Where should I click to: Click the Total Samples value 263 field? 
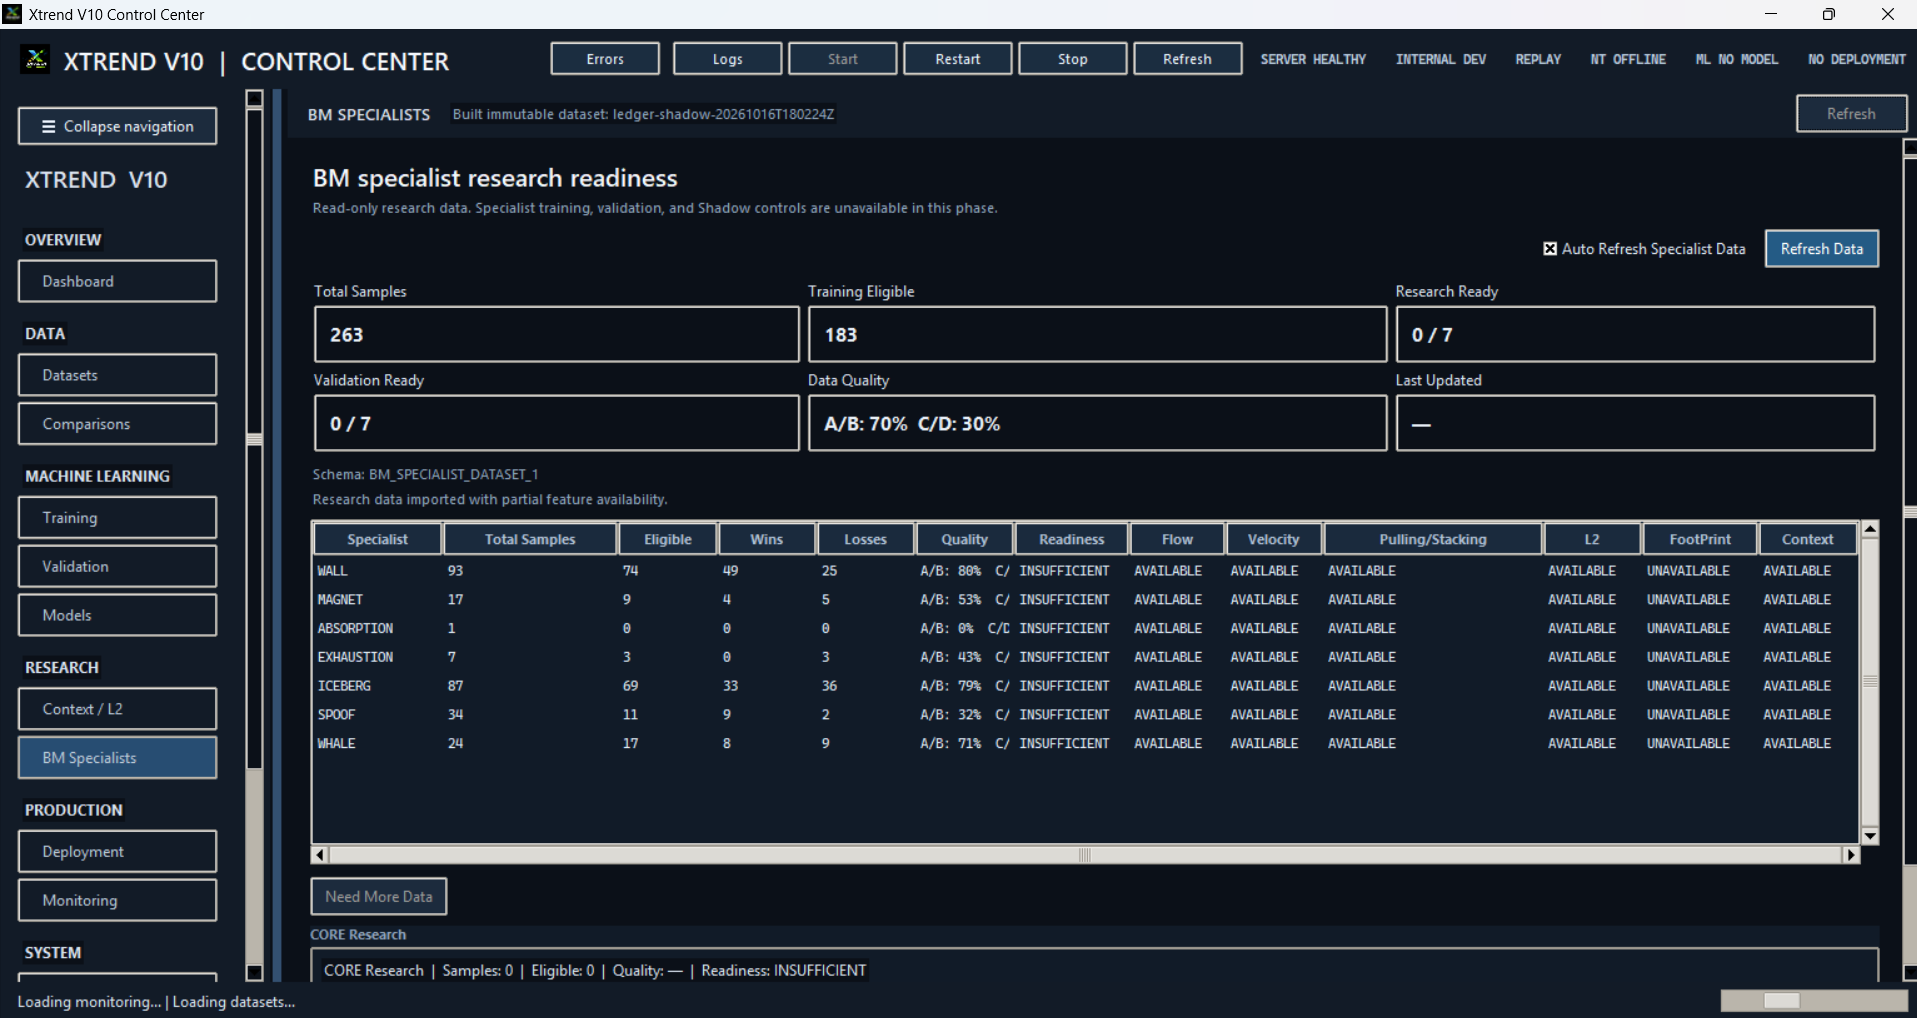click(x=557, y=334)
